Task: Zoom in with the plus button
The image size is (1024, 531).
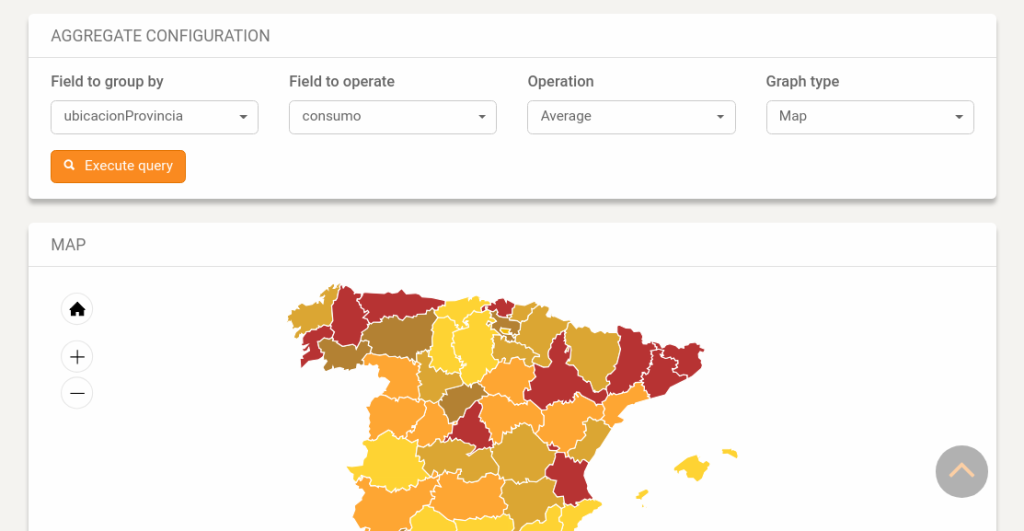Action: [x=77, y=356]
